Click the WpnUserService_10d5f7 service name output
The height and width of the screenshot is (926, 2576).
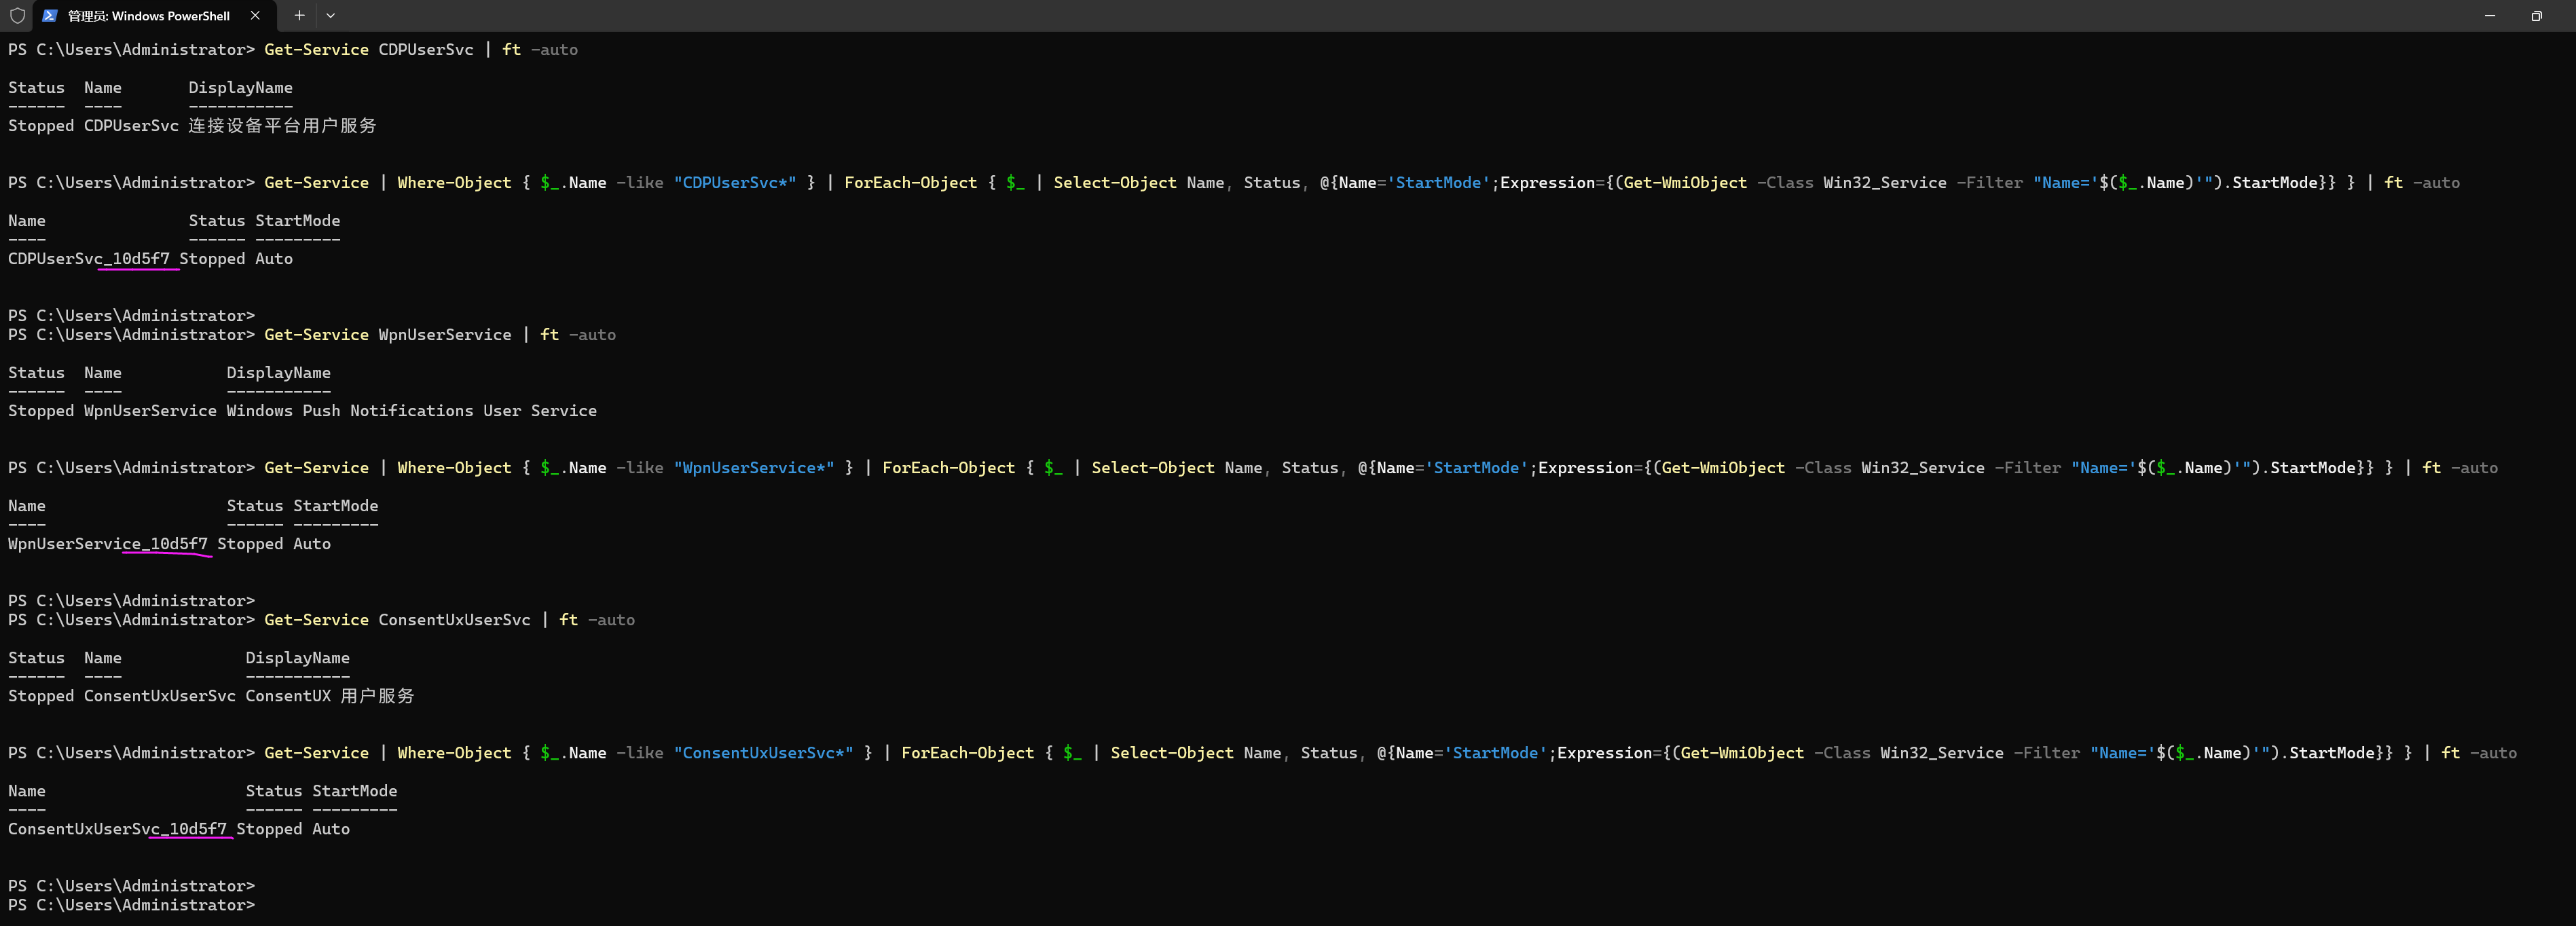pos(108,543)
